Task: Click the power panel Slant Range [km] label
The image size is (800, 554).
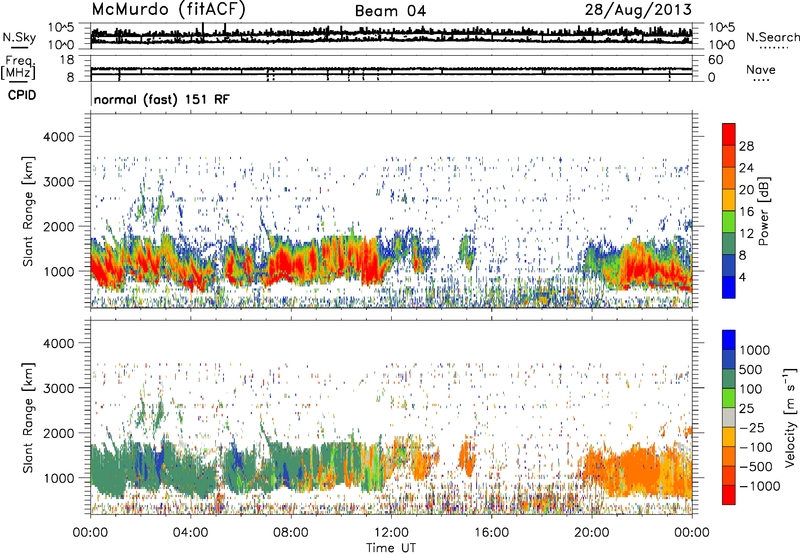Action: (28, 211)
